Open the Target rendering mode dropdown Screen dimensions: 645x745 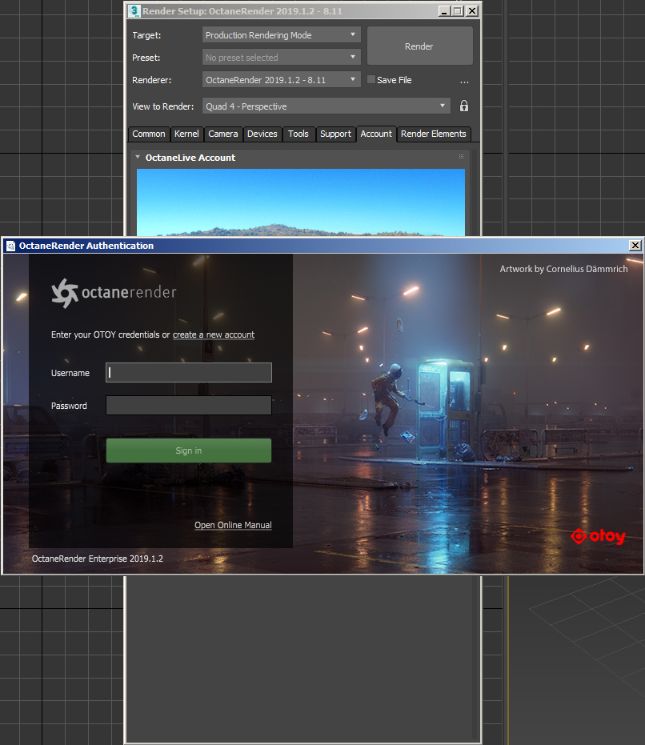pyautogui.click(x=281, y=35)
